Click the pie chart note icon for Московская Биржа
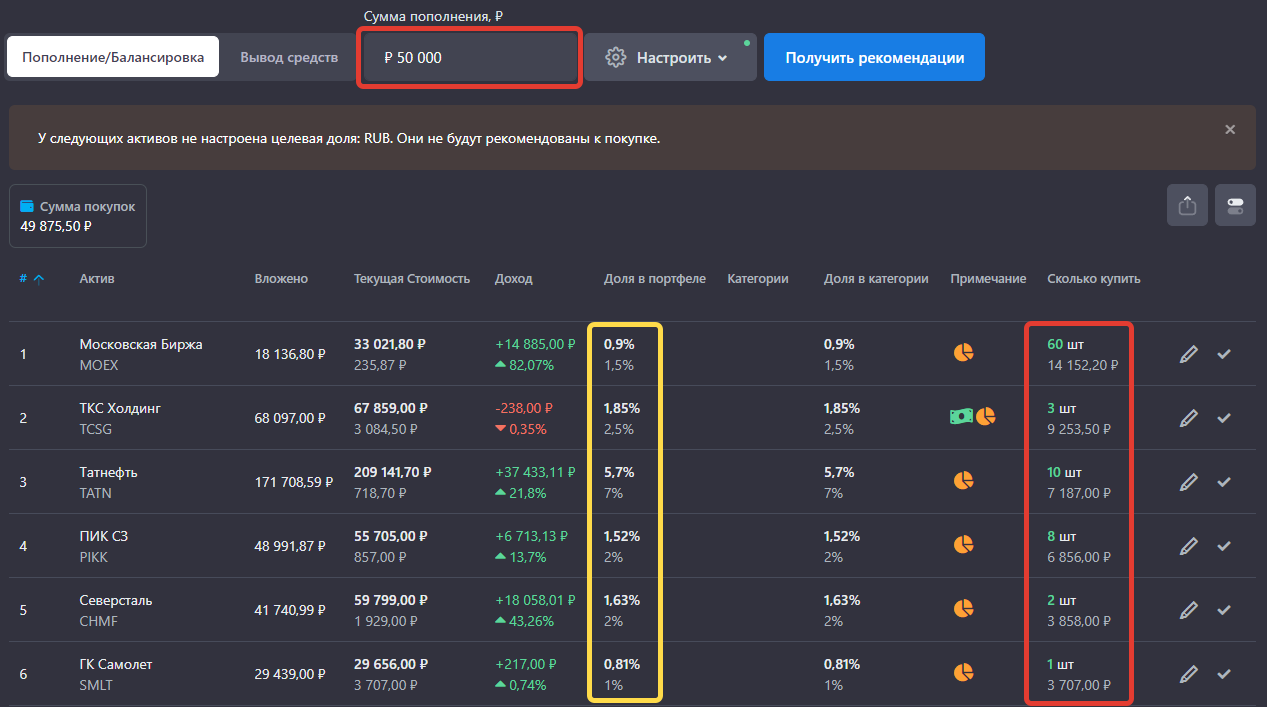This screenshot has height=707, width=1267. pyautogui.click(x=963, y=352)
